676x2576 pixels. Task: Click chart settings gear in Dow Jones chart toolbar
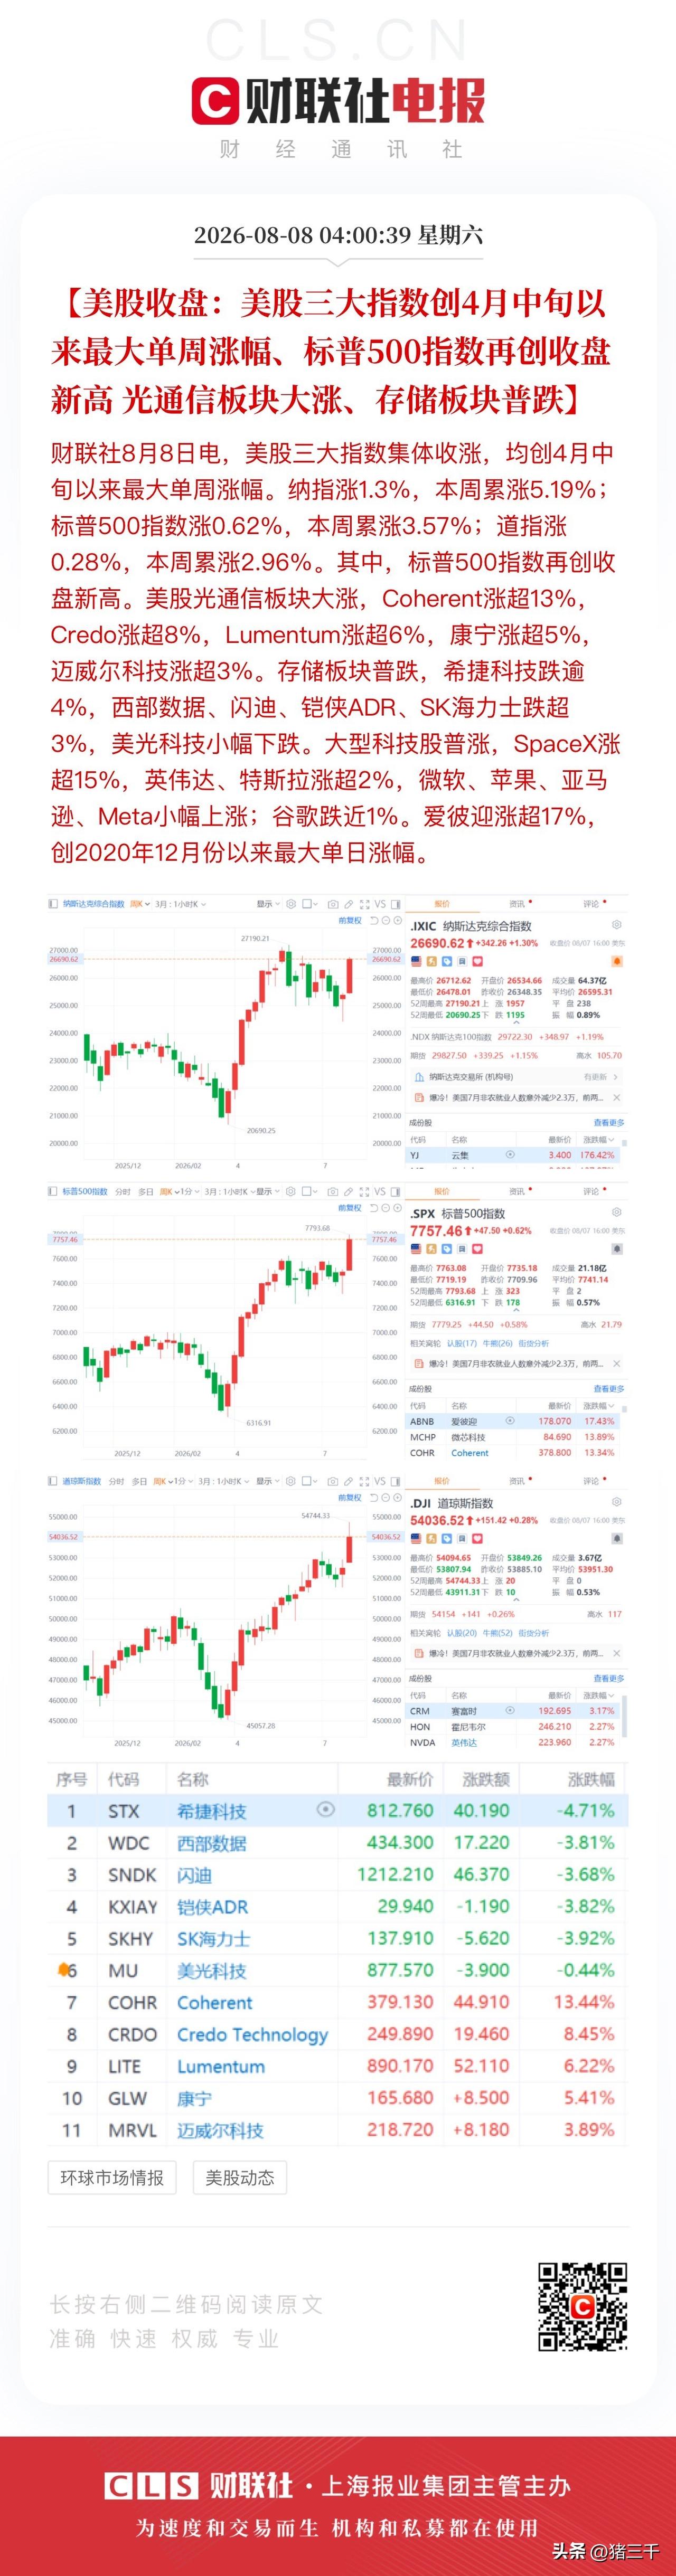291,1481
